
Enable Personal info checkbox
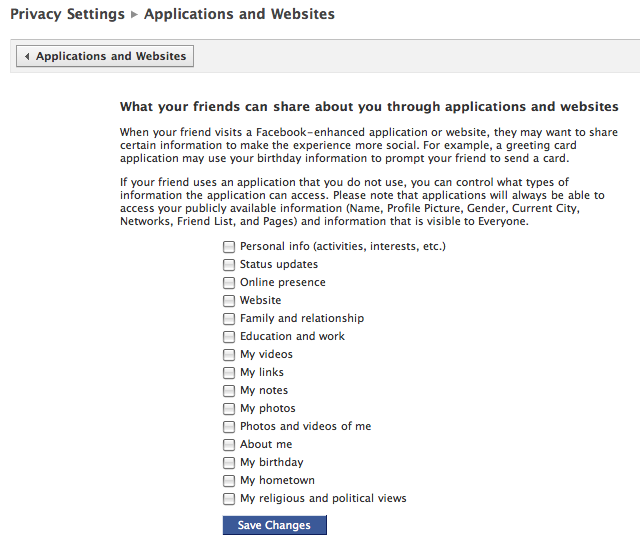229,247
